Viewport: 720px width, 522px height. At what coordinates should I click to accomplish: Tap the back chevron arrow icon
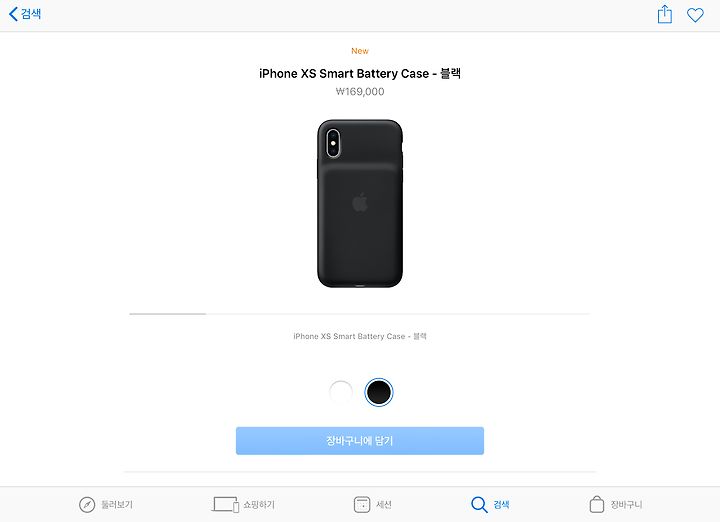pyautogui.click(x=13, y=14)
